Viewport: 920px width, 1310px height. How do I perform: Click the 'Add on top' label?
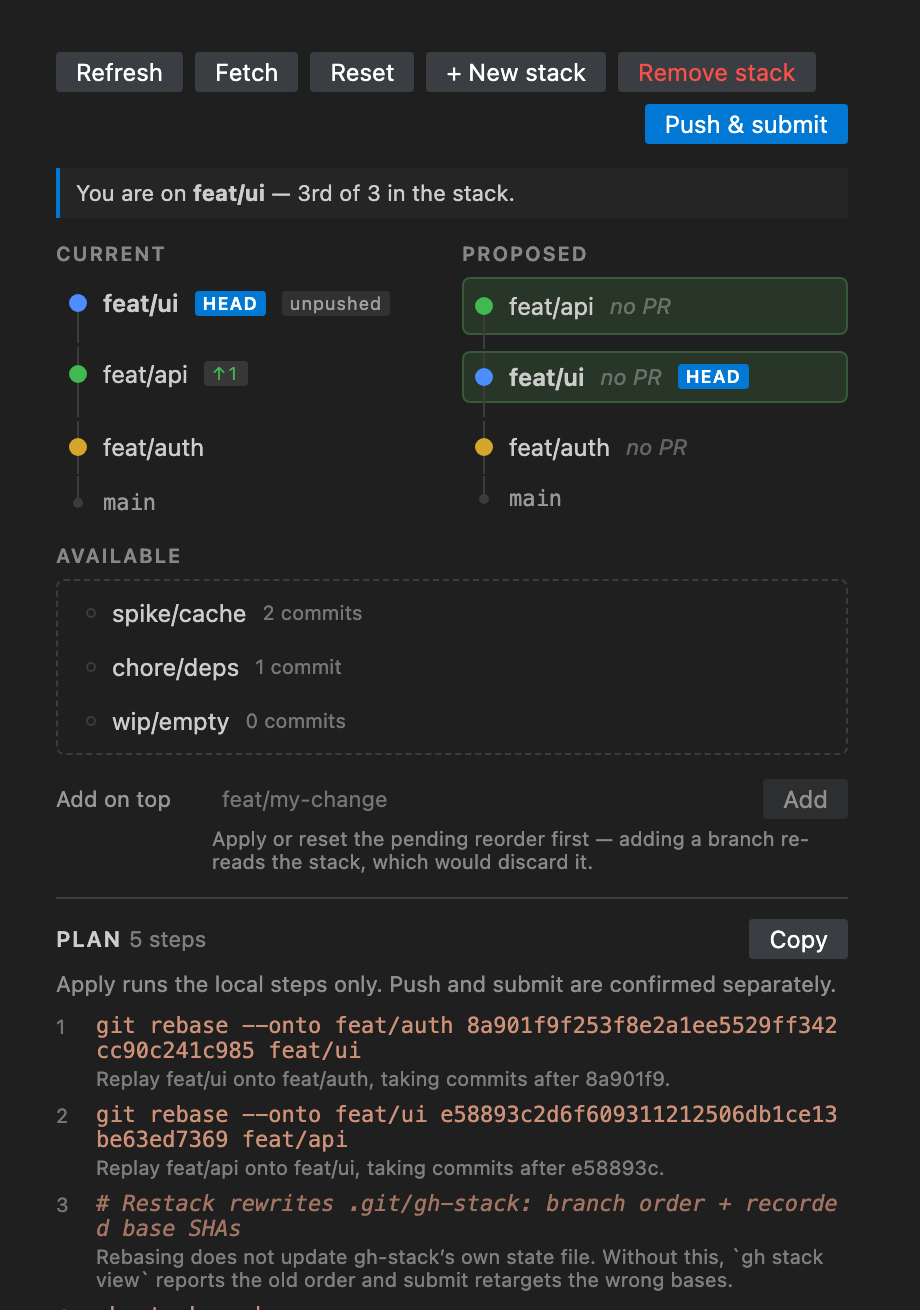(113, 800)
